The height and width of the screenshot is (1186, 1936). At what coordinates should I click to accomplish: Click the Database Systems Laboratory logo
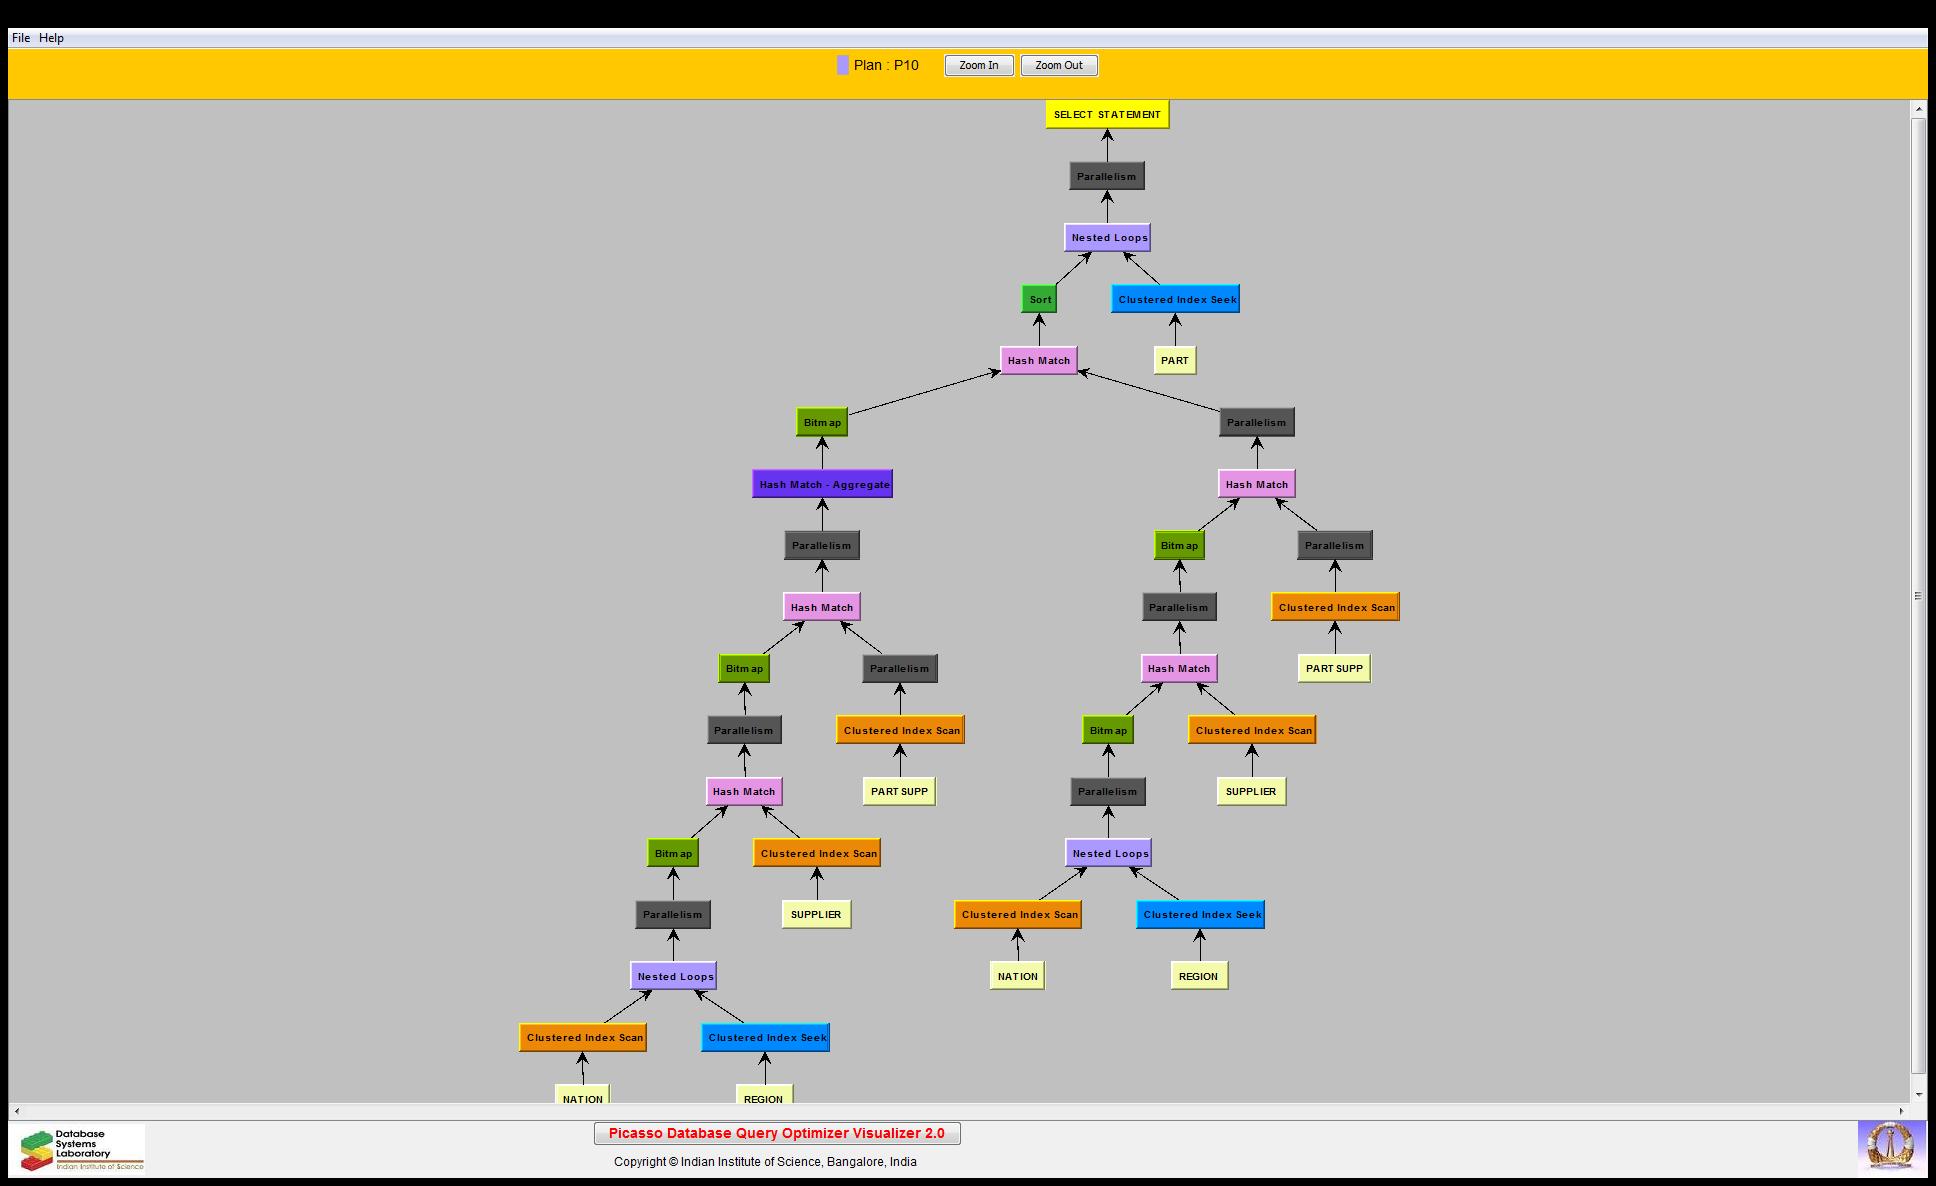[x=81, y=1150]
